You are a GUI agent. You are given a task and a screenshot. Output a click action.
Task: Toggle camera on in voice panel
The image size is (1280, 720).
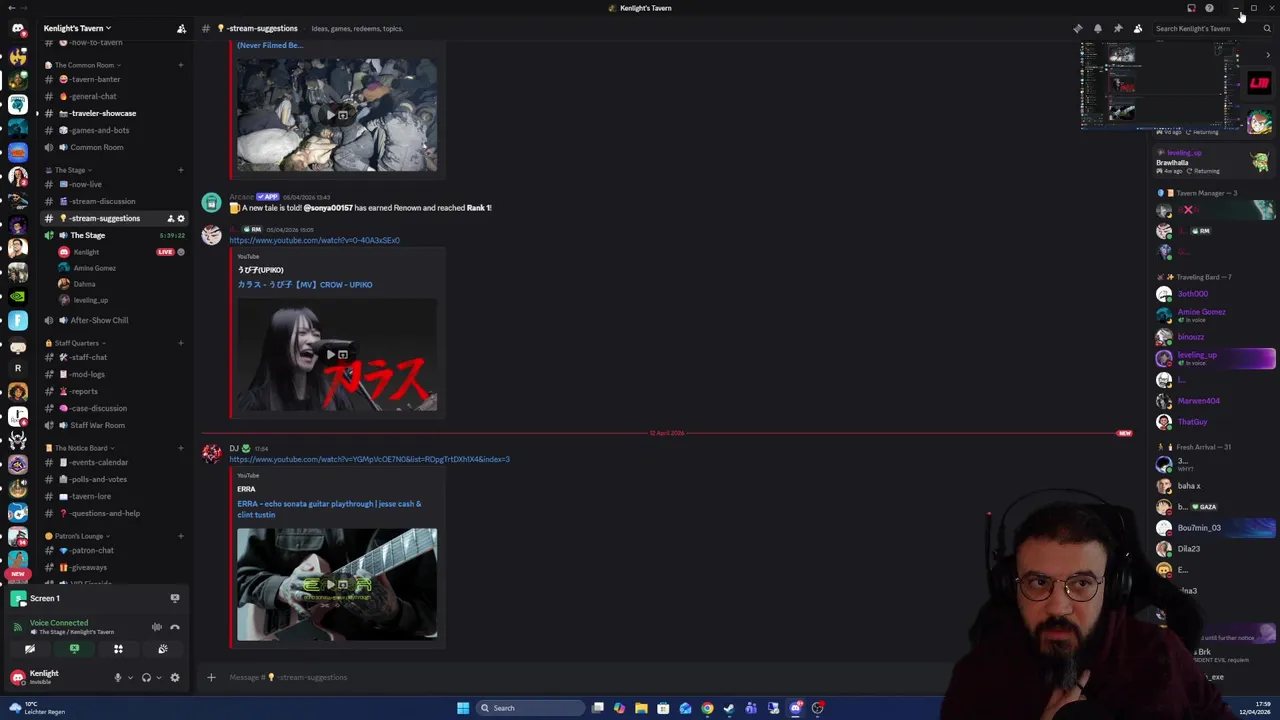[30, 649]
